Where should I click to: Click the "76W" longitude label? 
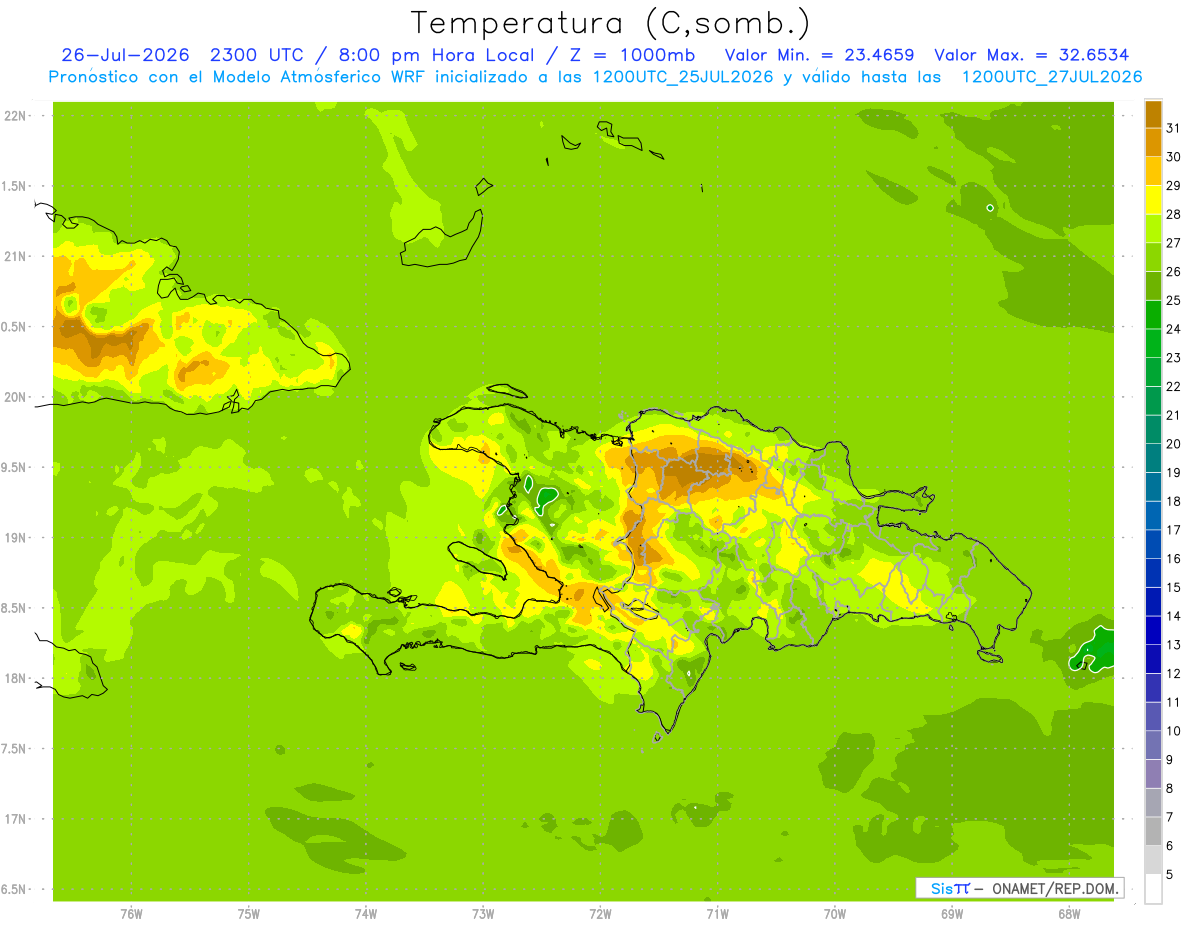coord(131,914)
